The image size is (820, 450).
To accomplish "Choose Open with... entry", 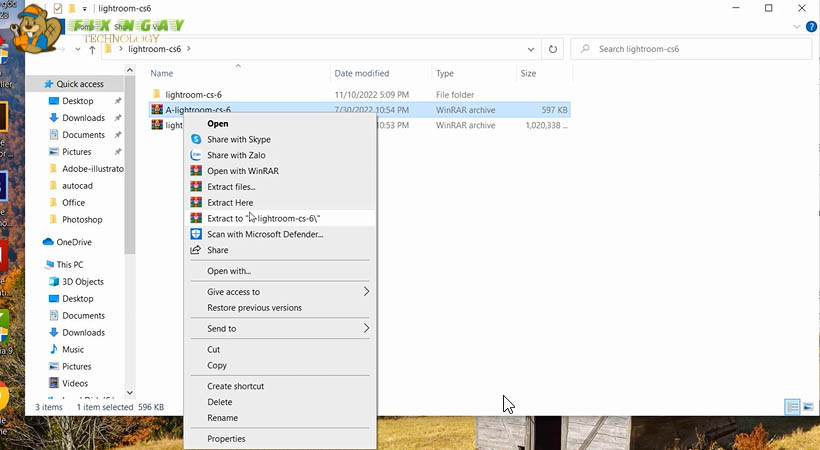I will click(x=229, y=271).
